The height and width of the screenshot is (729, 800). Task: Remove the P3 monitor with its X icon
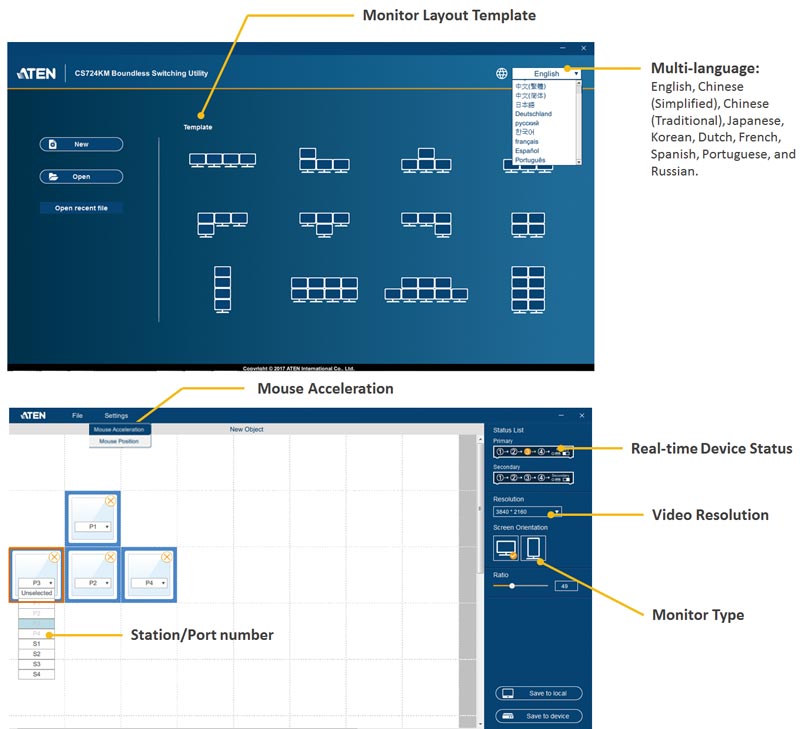tap(54, 557)
